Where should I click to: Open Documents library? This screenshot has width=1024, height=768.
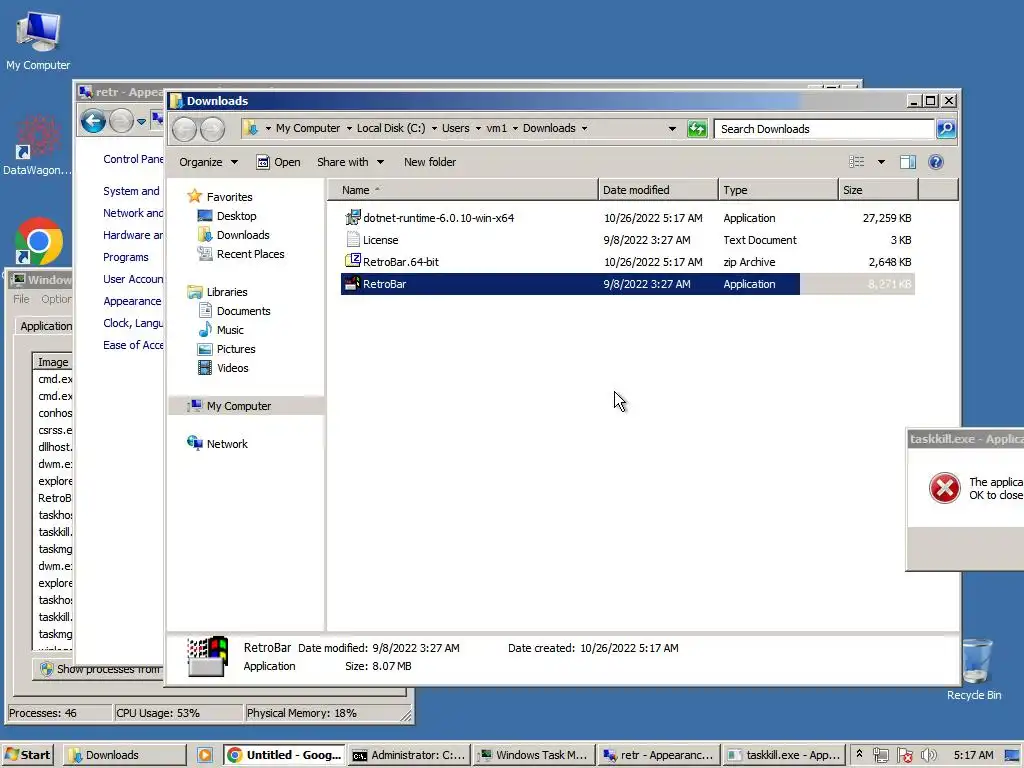(234, 311)
